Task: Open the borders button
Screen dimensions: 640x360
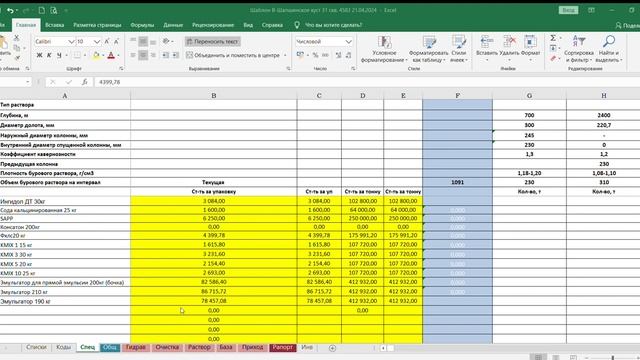Action: [77, 55]
